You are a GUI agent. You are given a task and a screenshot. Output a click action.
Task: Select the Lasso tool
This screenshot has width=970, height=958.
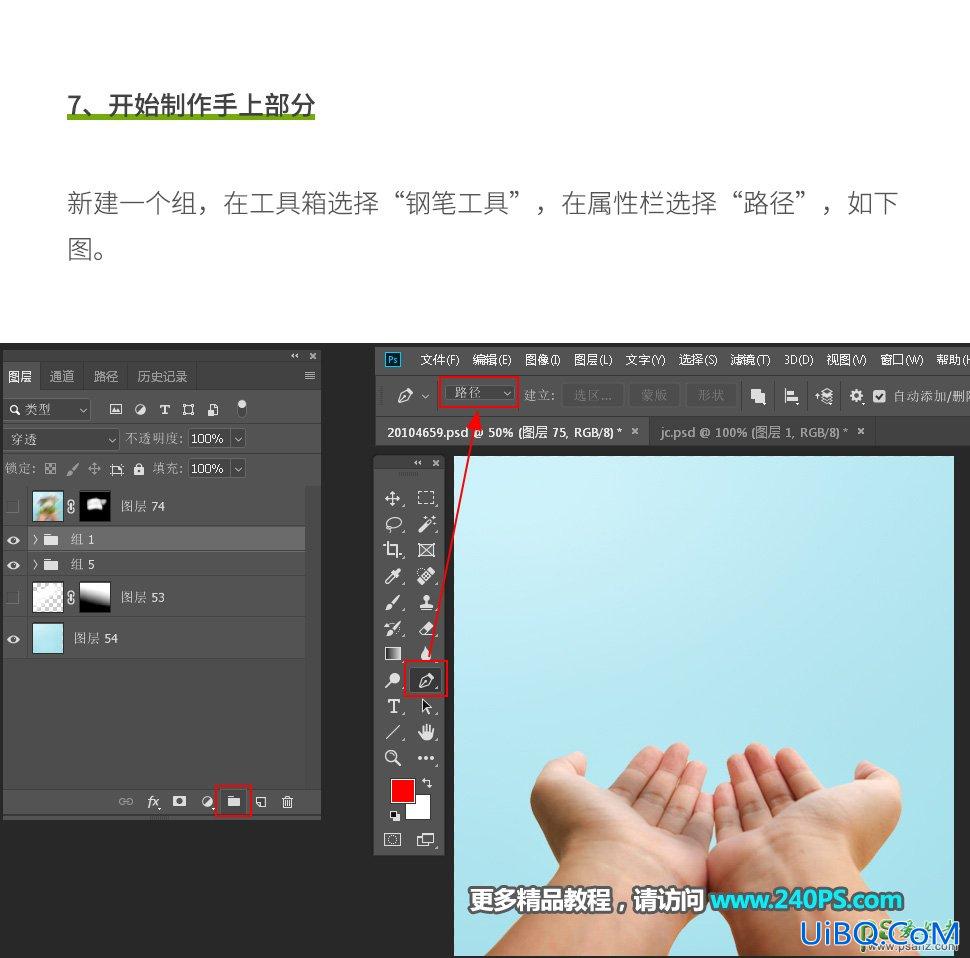coord(393,524)
